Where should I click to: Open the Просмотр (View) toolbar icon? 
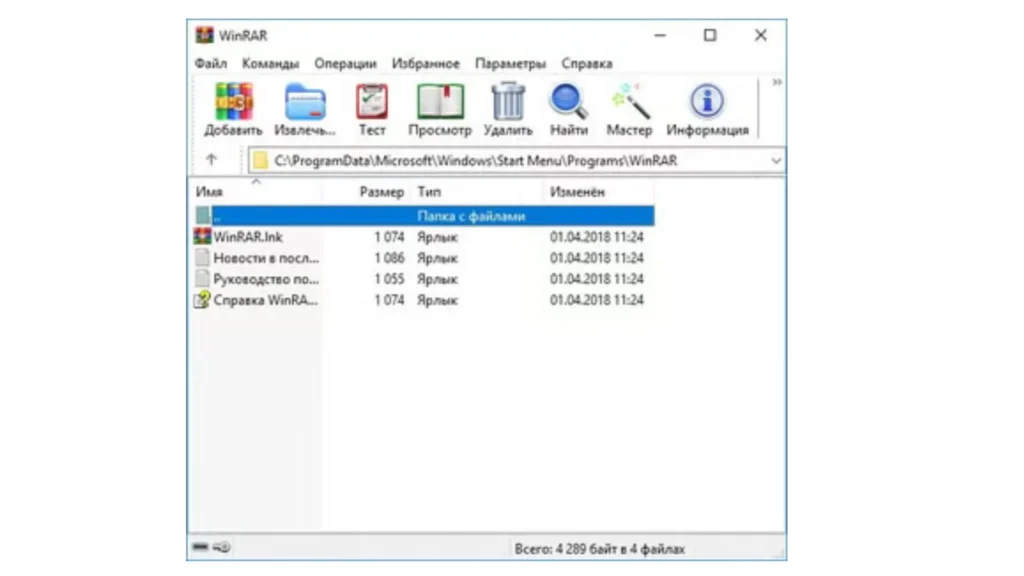coord(439,102)
